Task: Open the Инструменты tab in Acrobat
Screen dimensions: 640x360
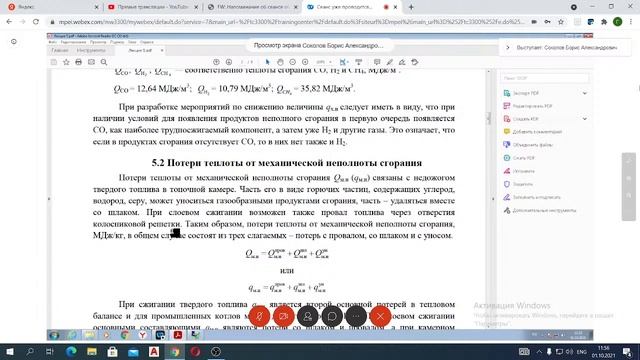Action: coord(91,50)
